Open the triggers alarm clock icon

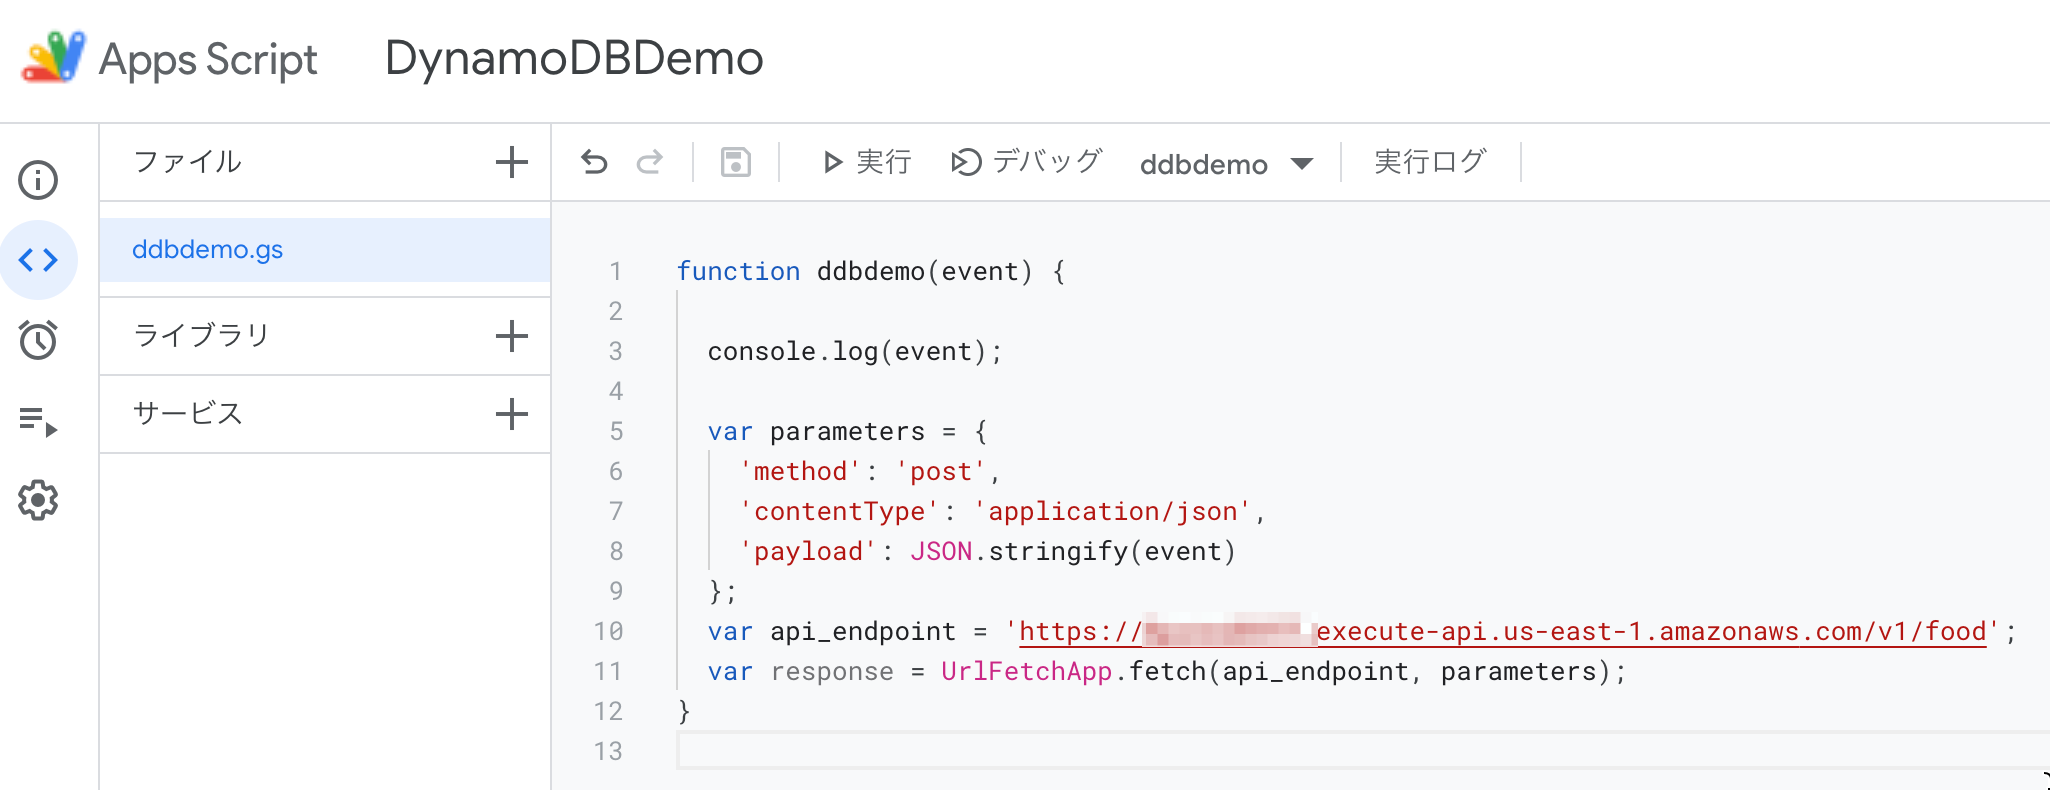tap(38, 340)
